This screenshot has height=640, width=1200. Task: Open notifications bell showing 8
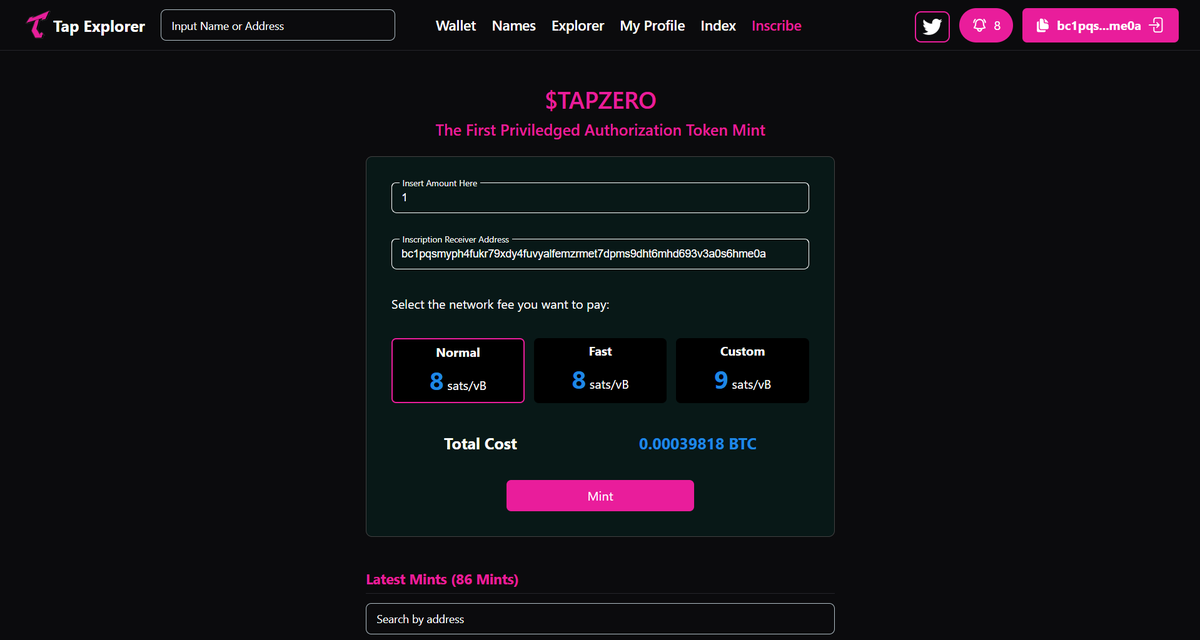[x=986, y=26]
